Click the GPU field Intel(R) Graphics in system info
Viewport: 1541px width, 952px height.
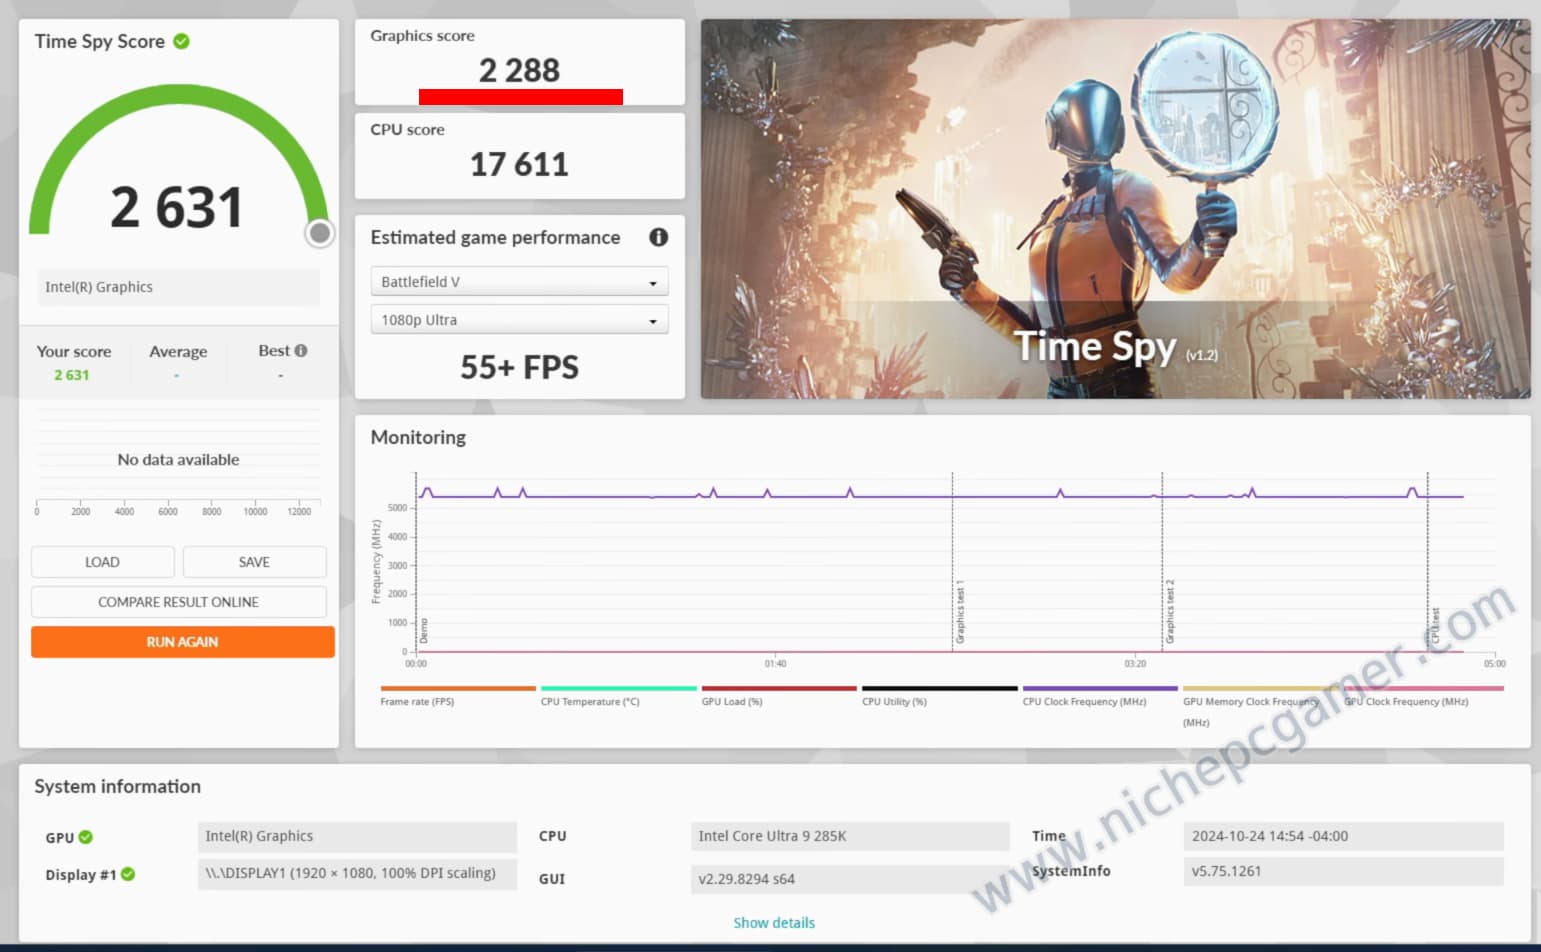(357, 836)
